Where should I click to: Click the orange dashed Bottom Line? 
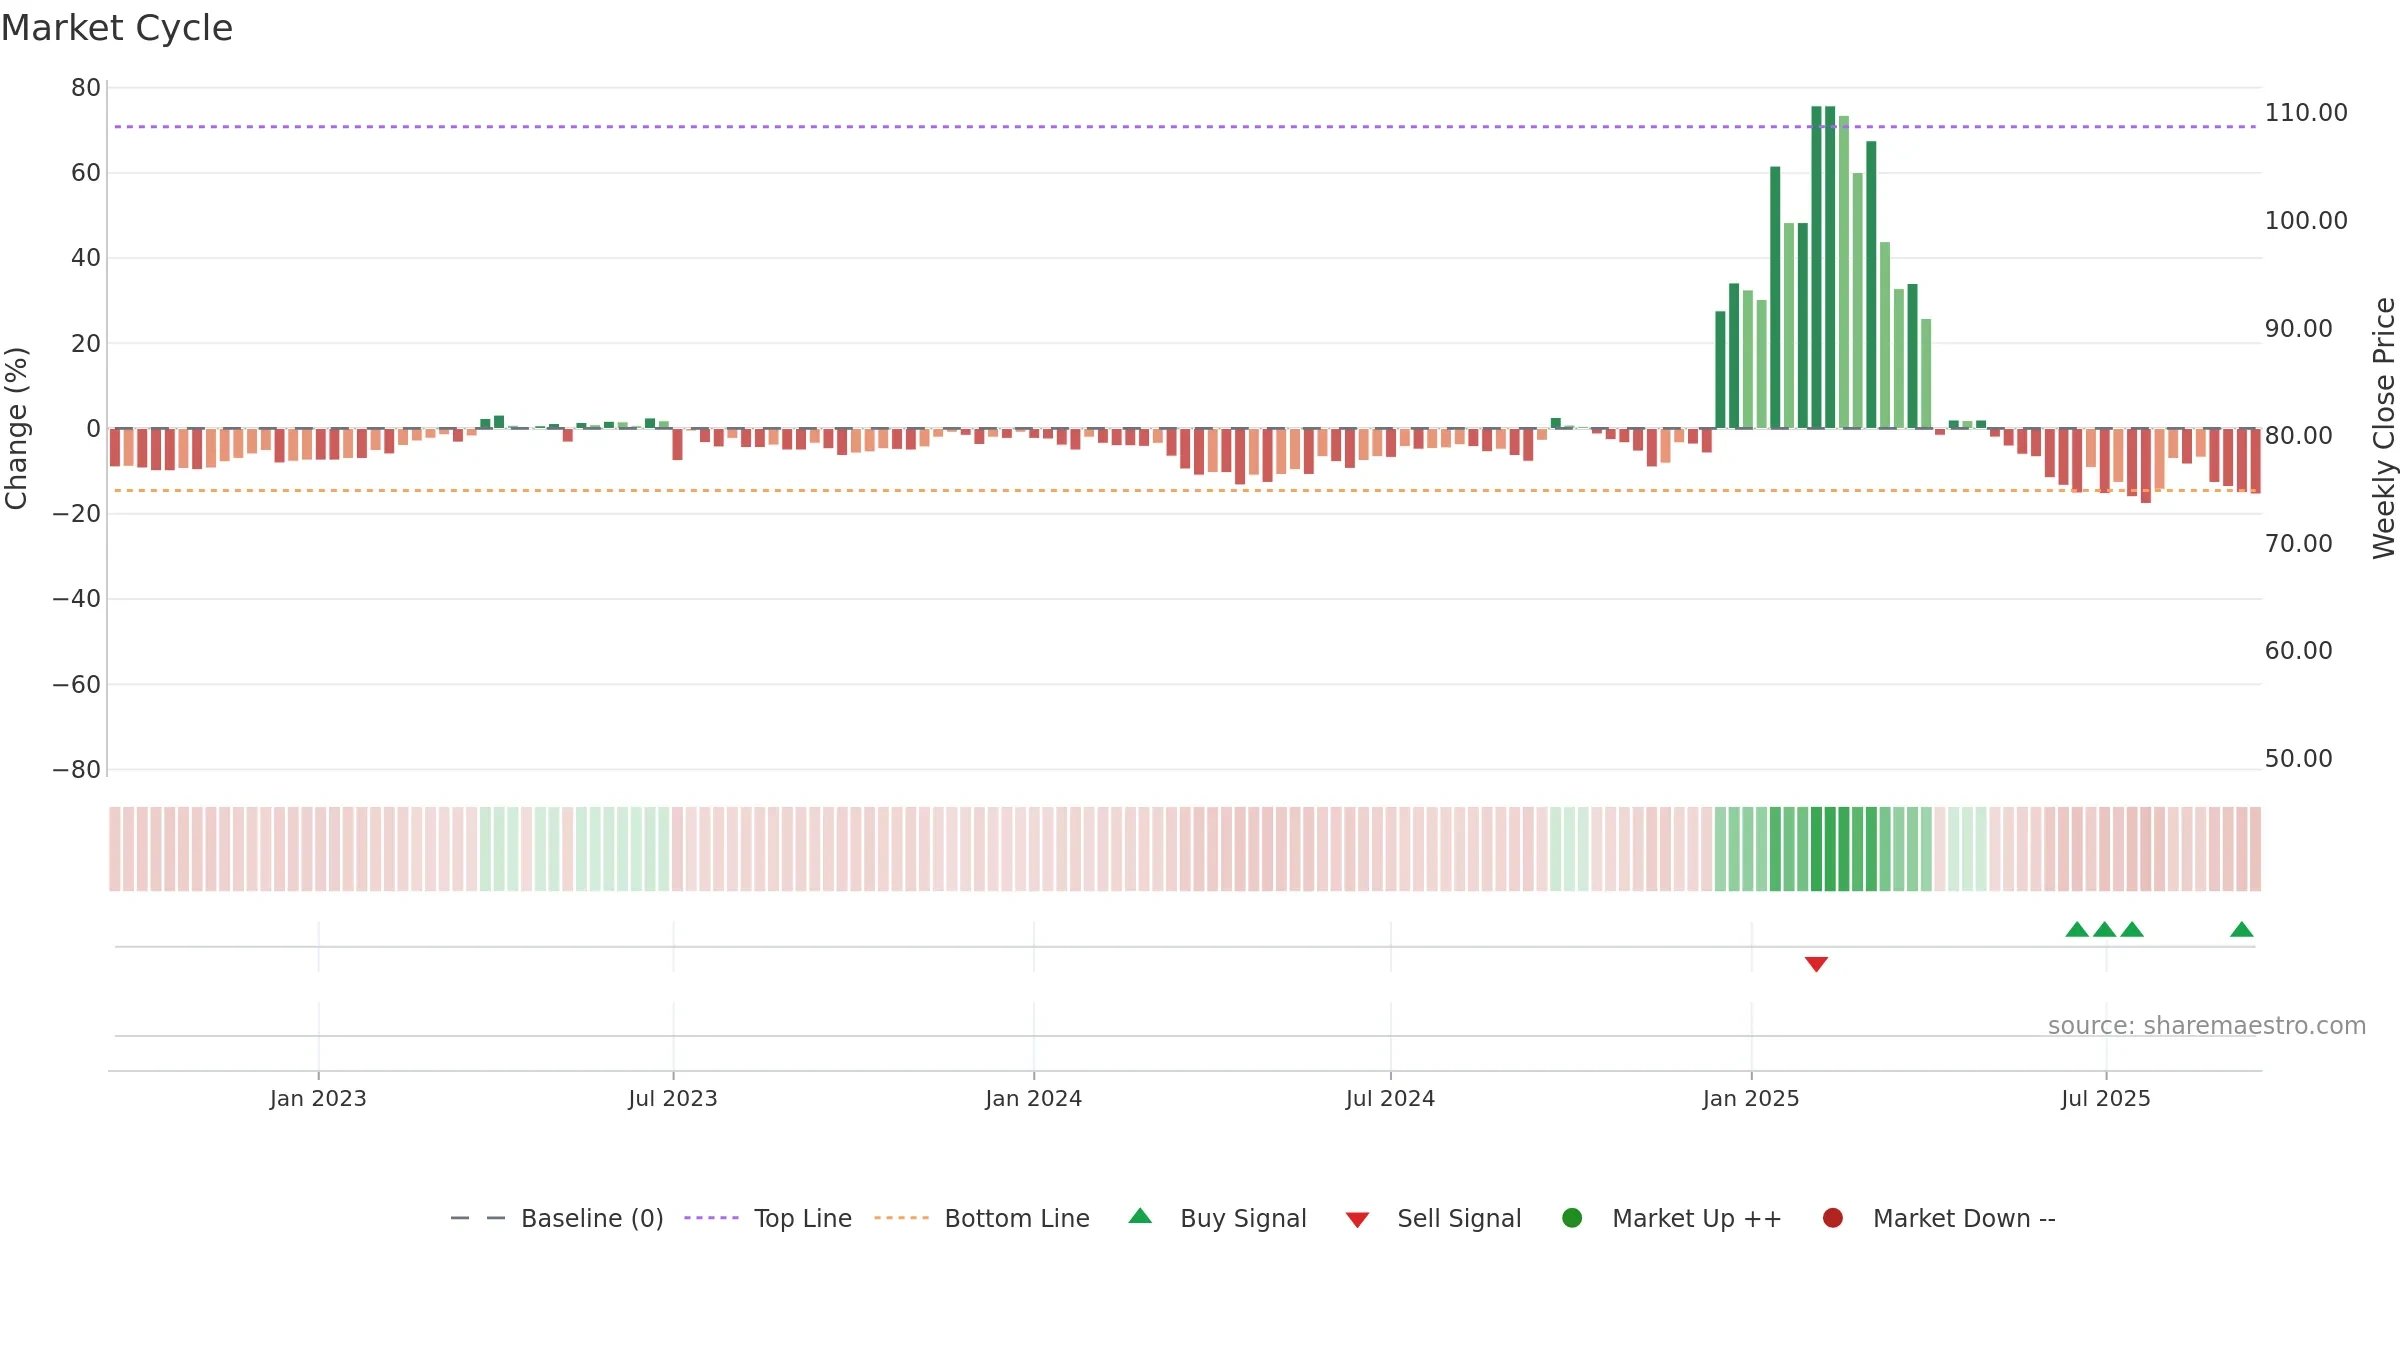click(x=1185, y=490)
